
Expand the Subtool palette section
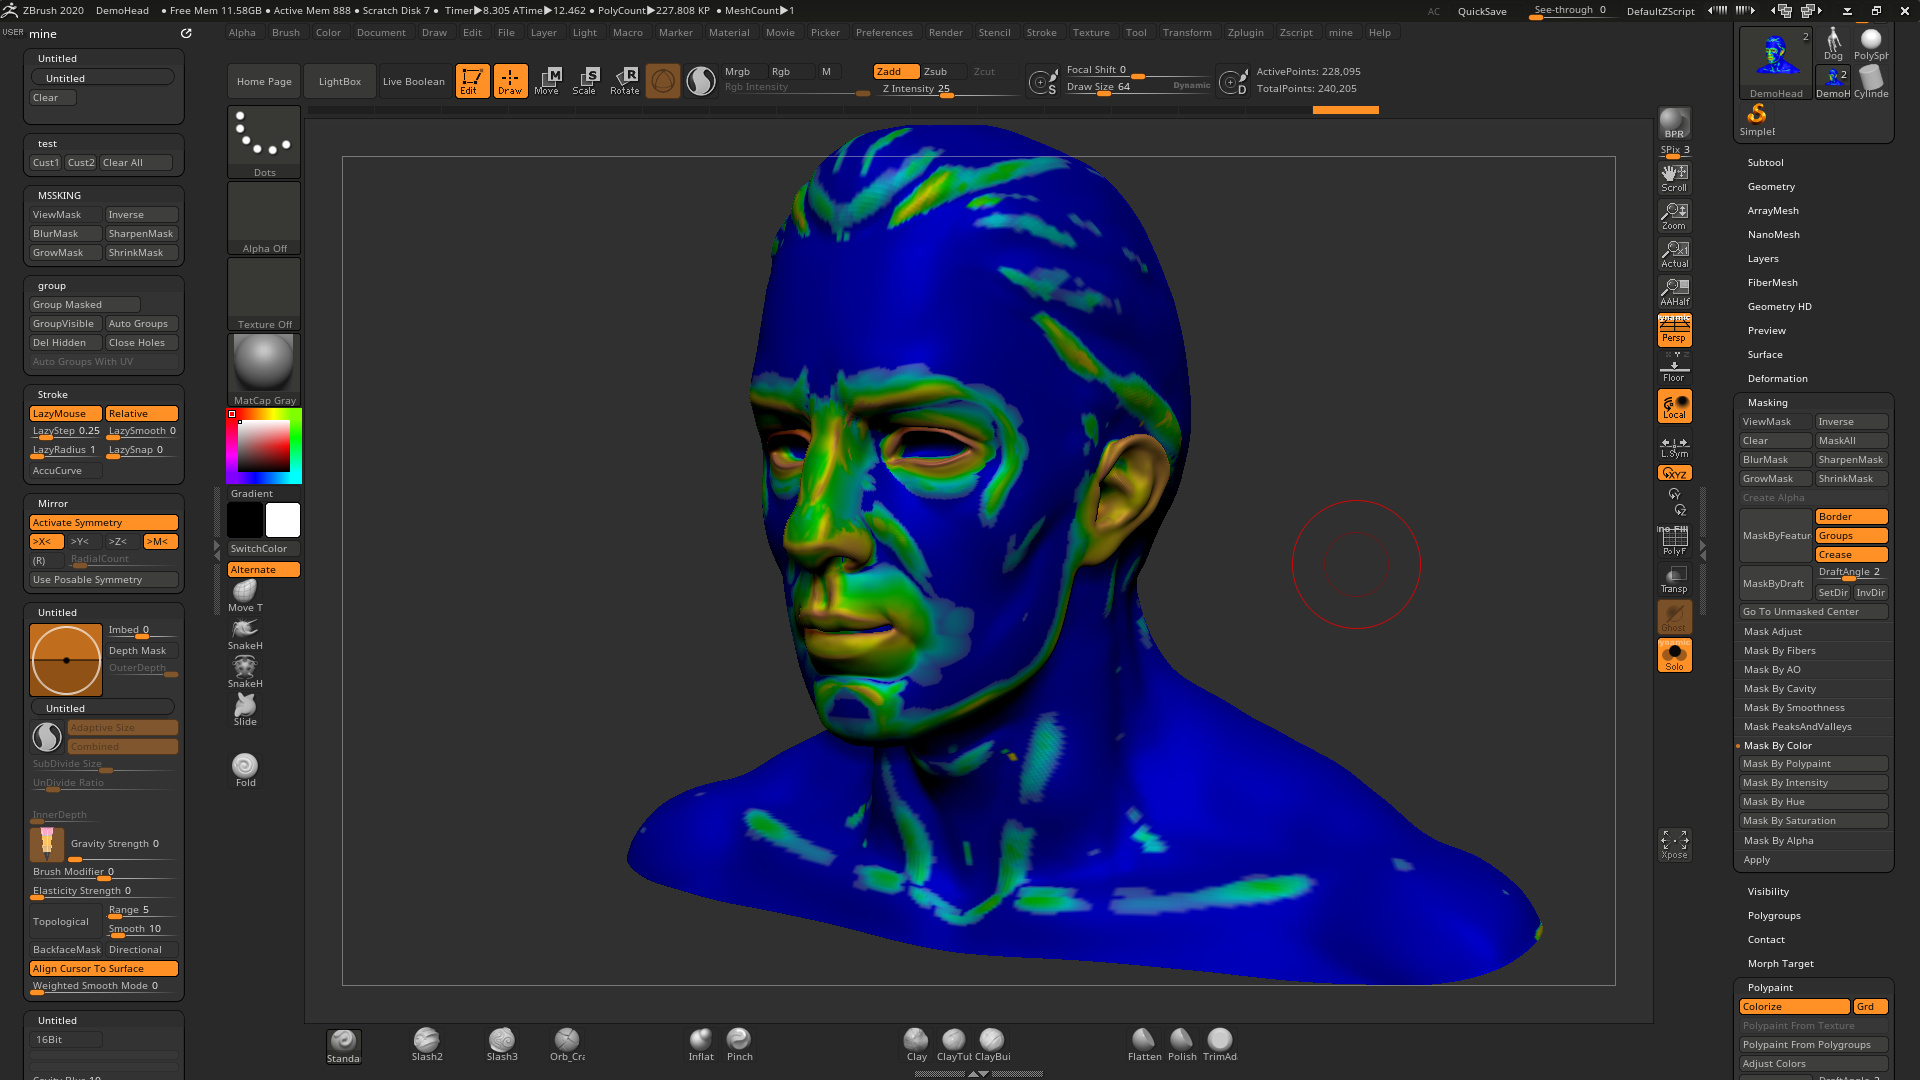click(1765, 162)
